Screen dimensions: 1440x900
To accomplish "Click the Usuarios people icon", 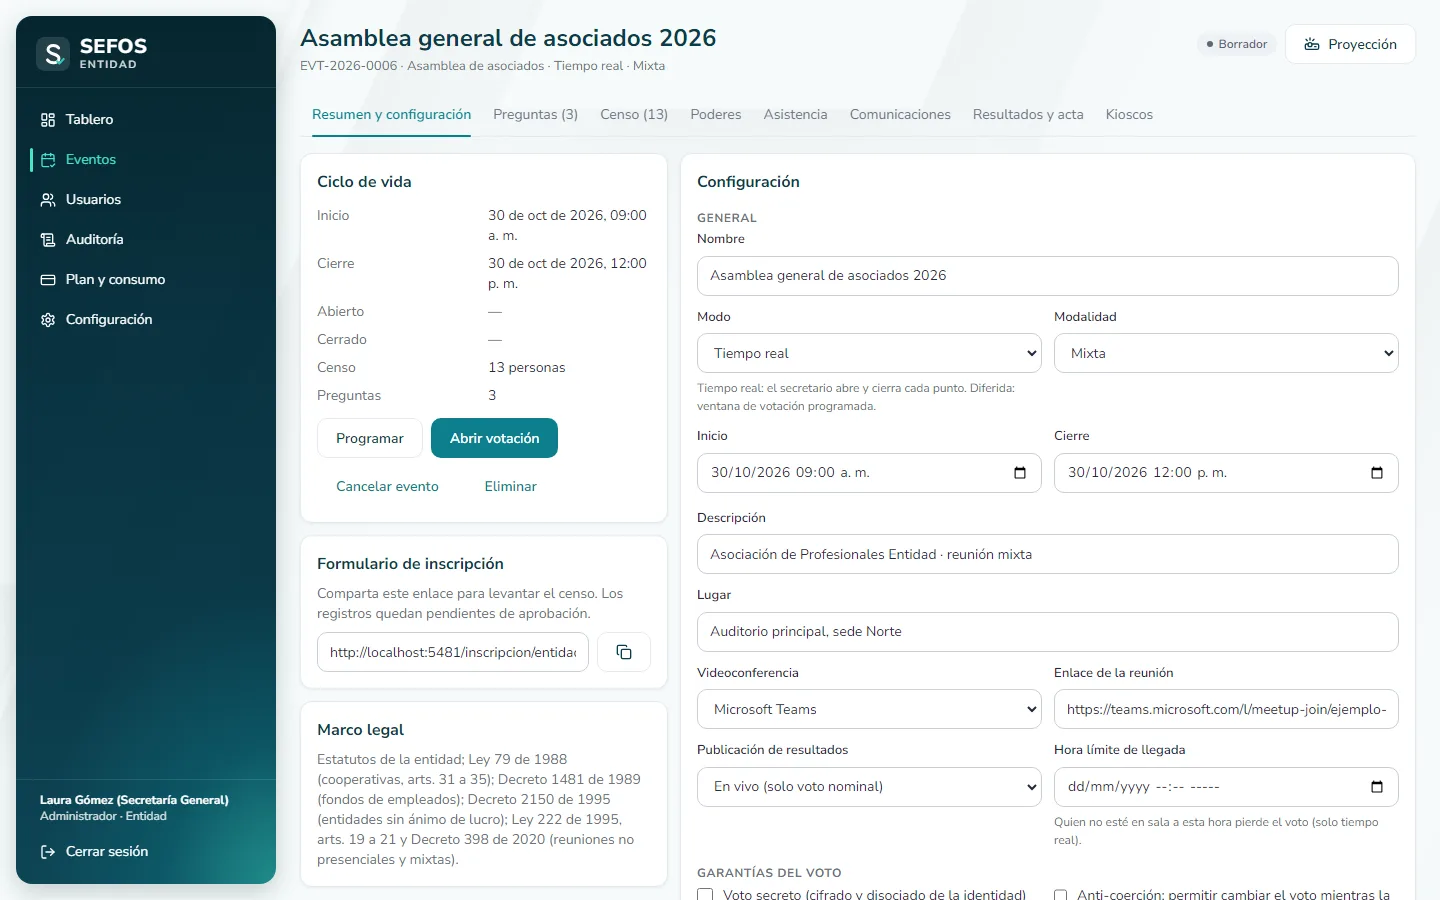I will (48, 200).
